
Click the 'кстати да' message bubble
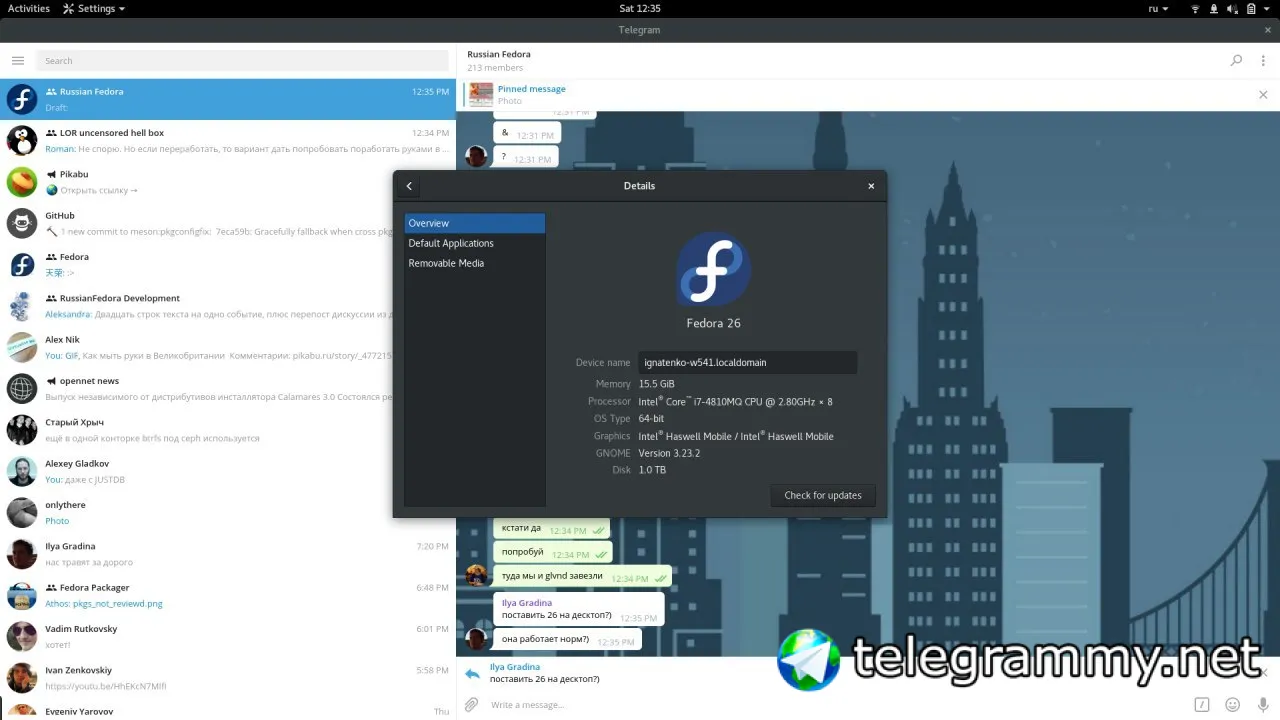click(x=552, y=529)
